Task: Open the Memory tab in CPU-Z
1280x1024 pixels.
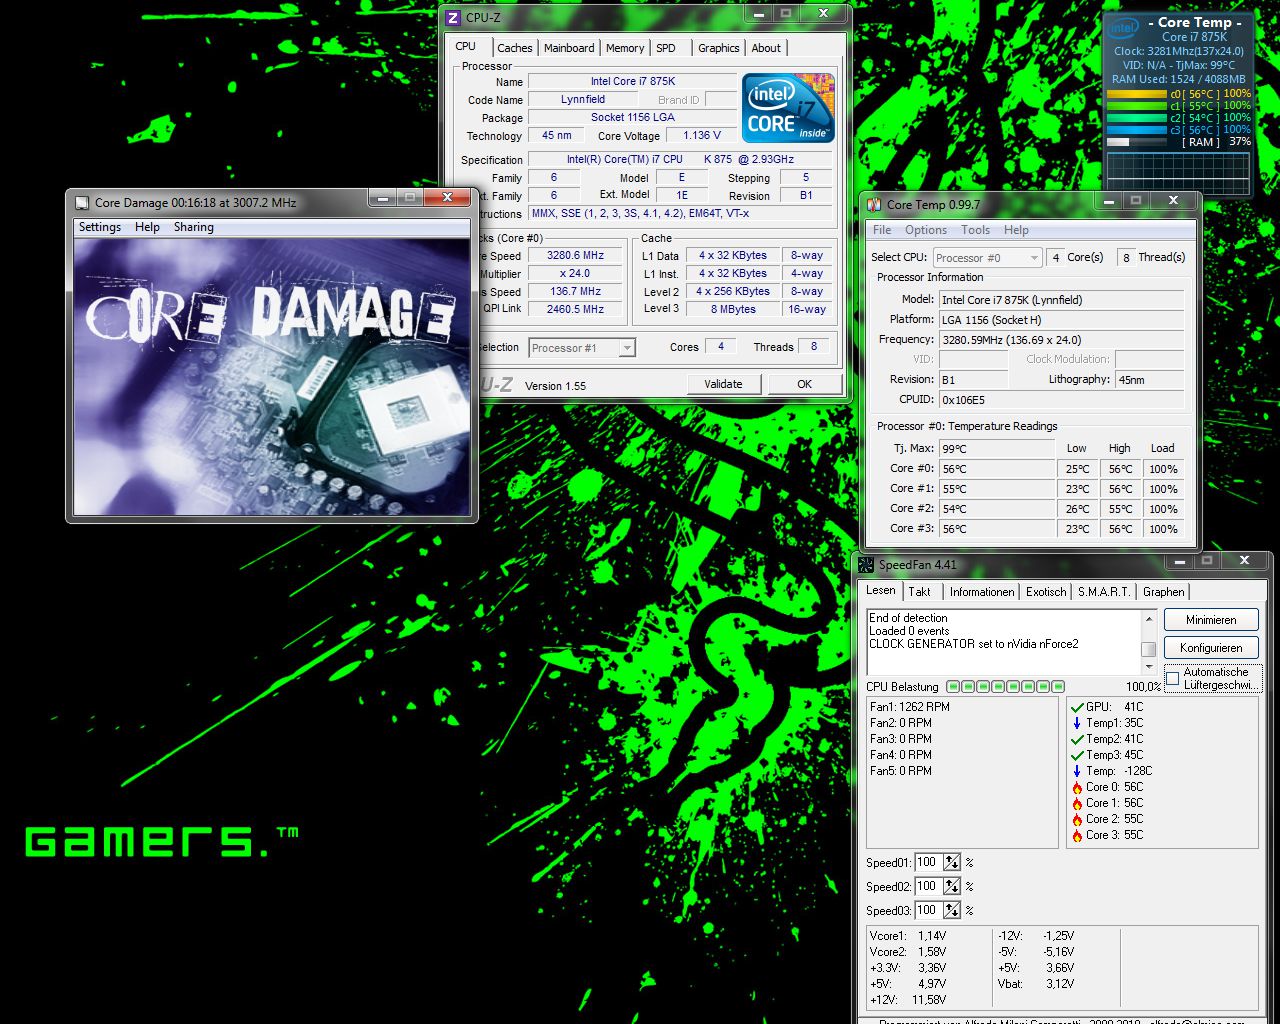Action: tap(625, 48)
